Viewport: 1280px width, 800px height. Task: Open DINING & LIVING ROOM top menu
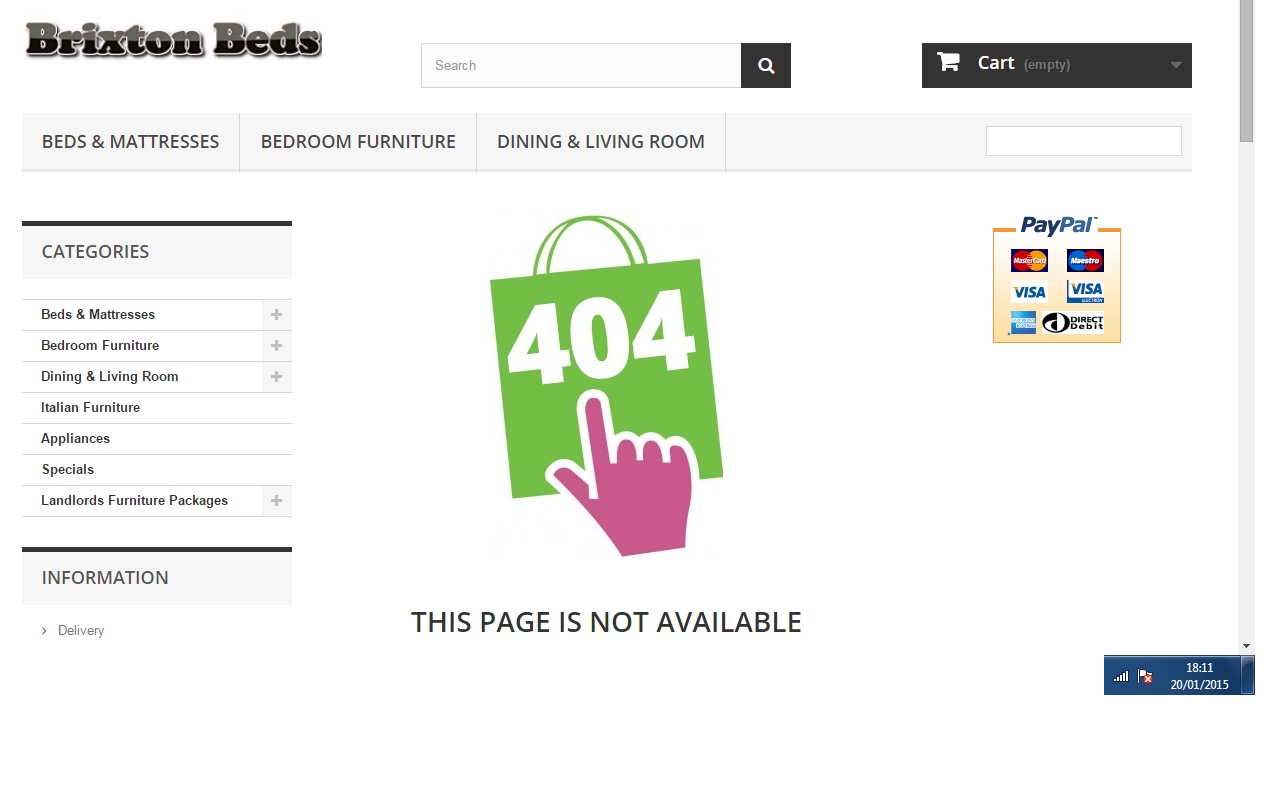[x=601, y=142]
